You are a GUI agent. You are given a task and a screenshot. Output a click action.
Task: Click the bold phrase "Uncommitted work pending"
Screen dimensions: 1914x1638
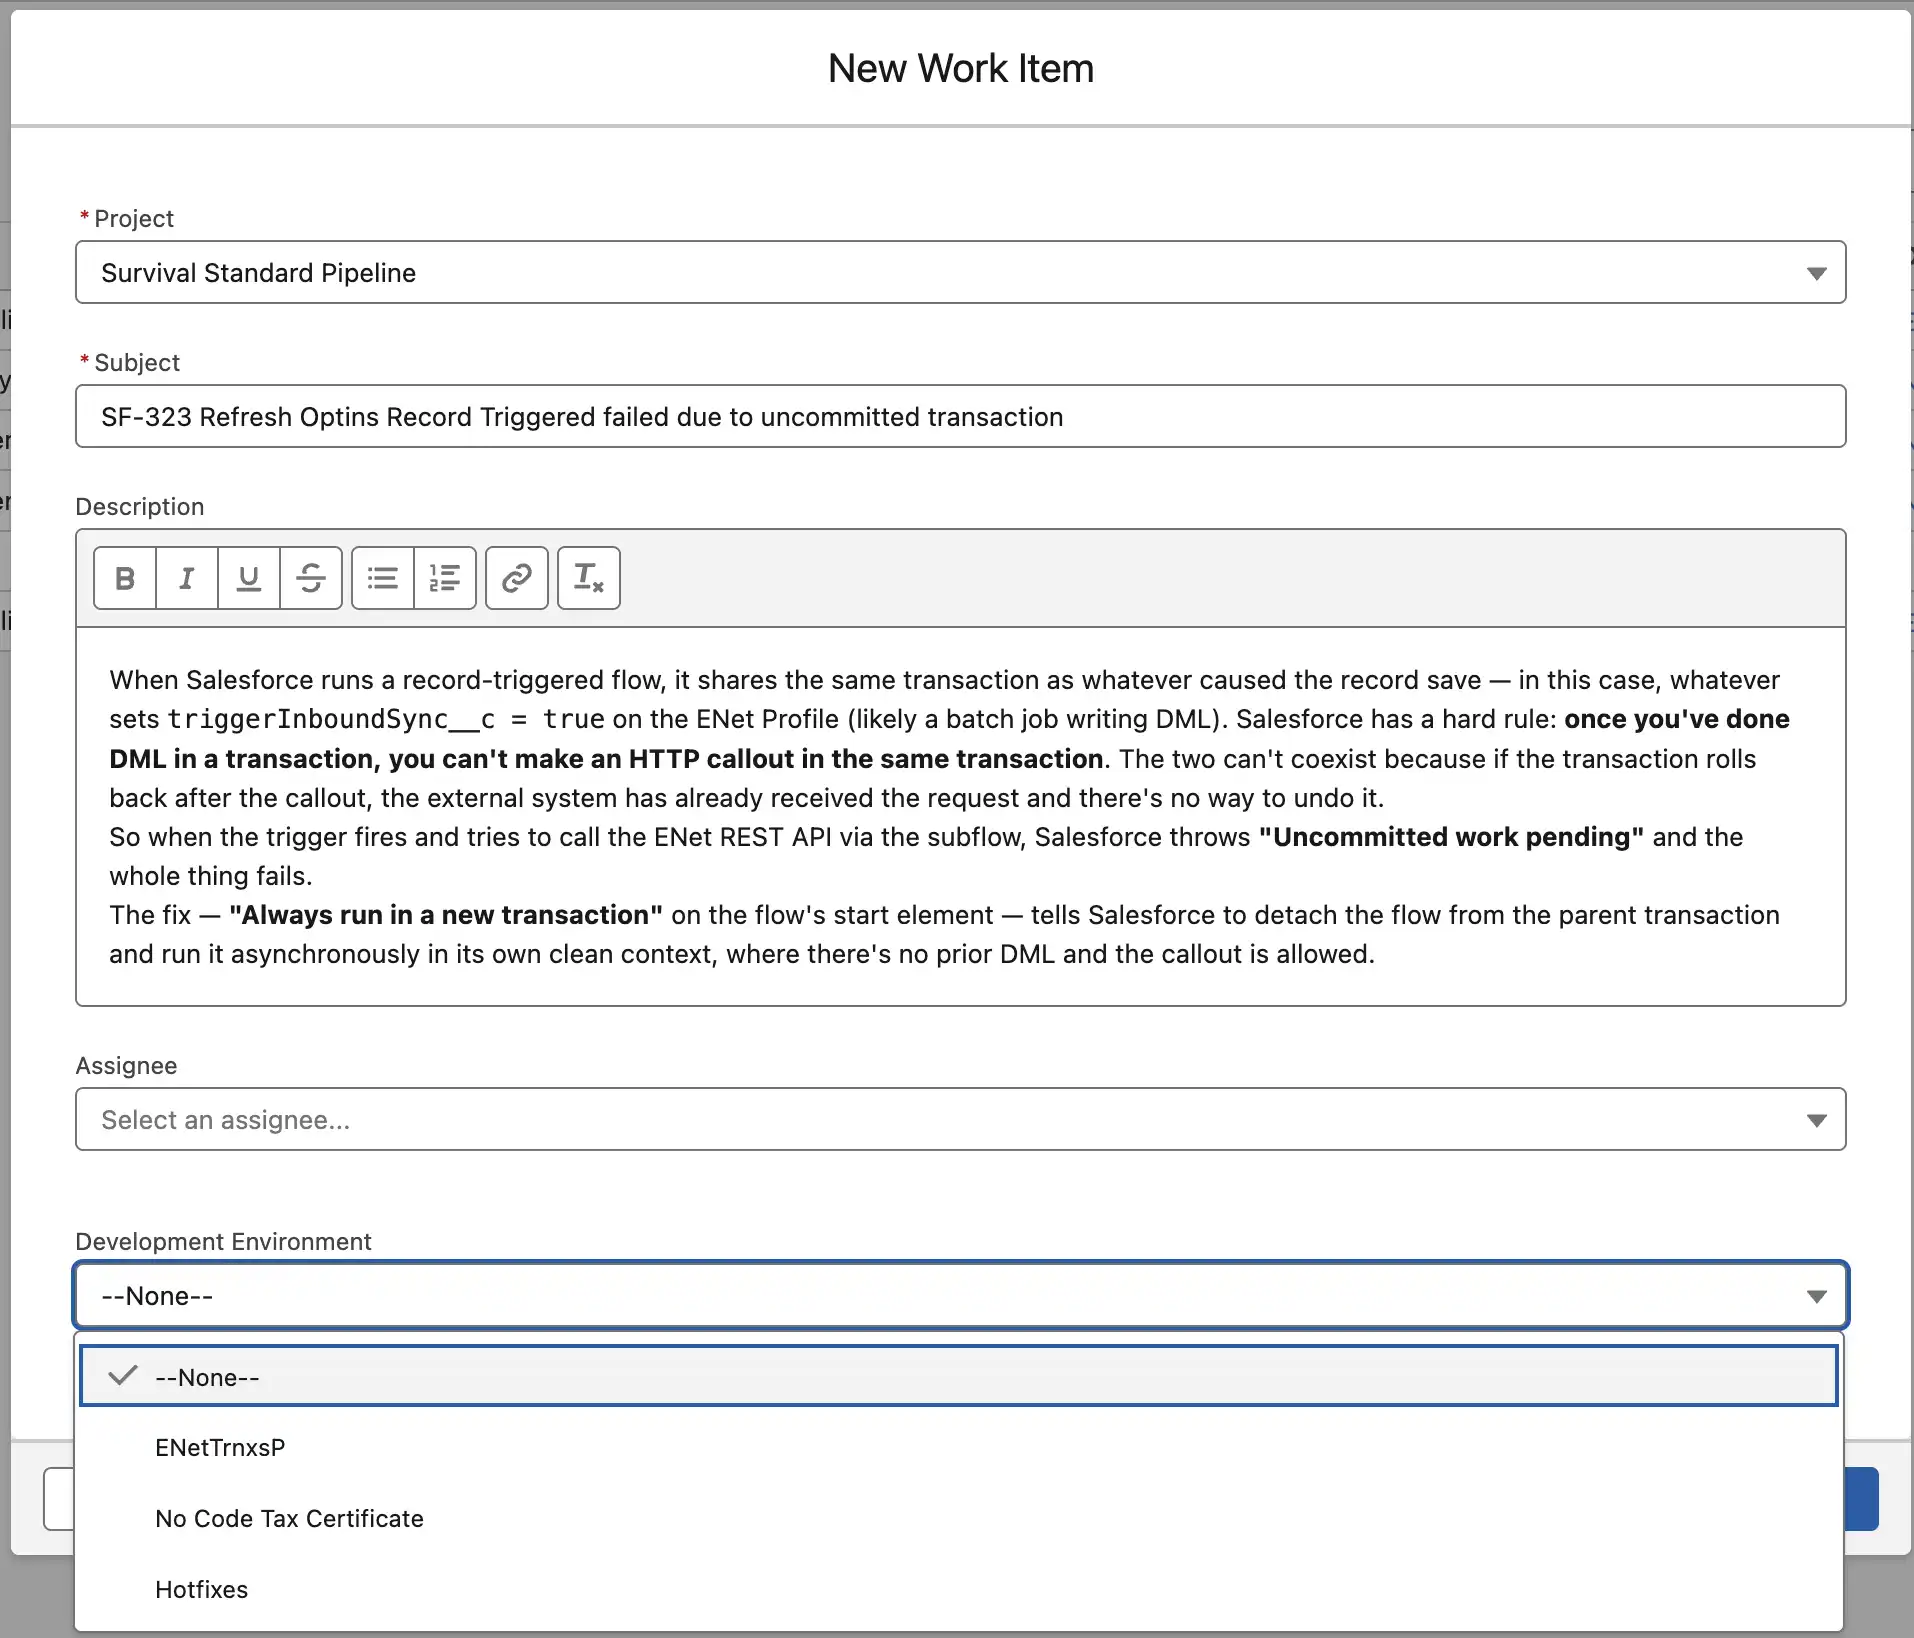click(x=1451, y=837)
